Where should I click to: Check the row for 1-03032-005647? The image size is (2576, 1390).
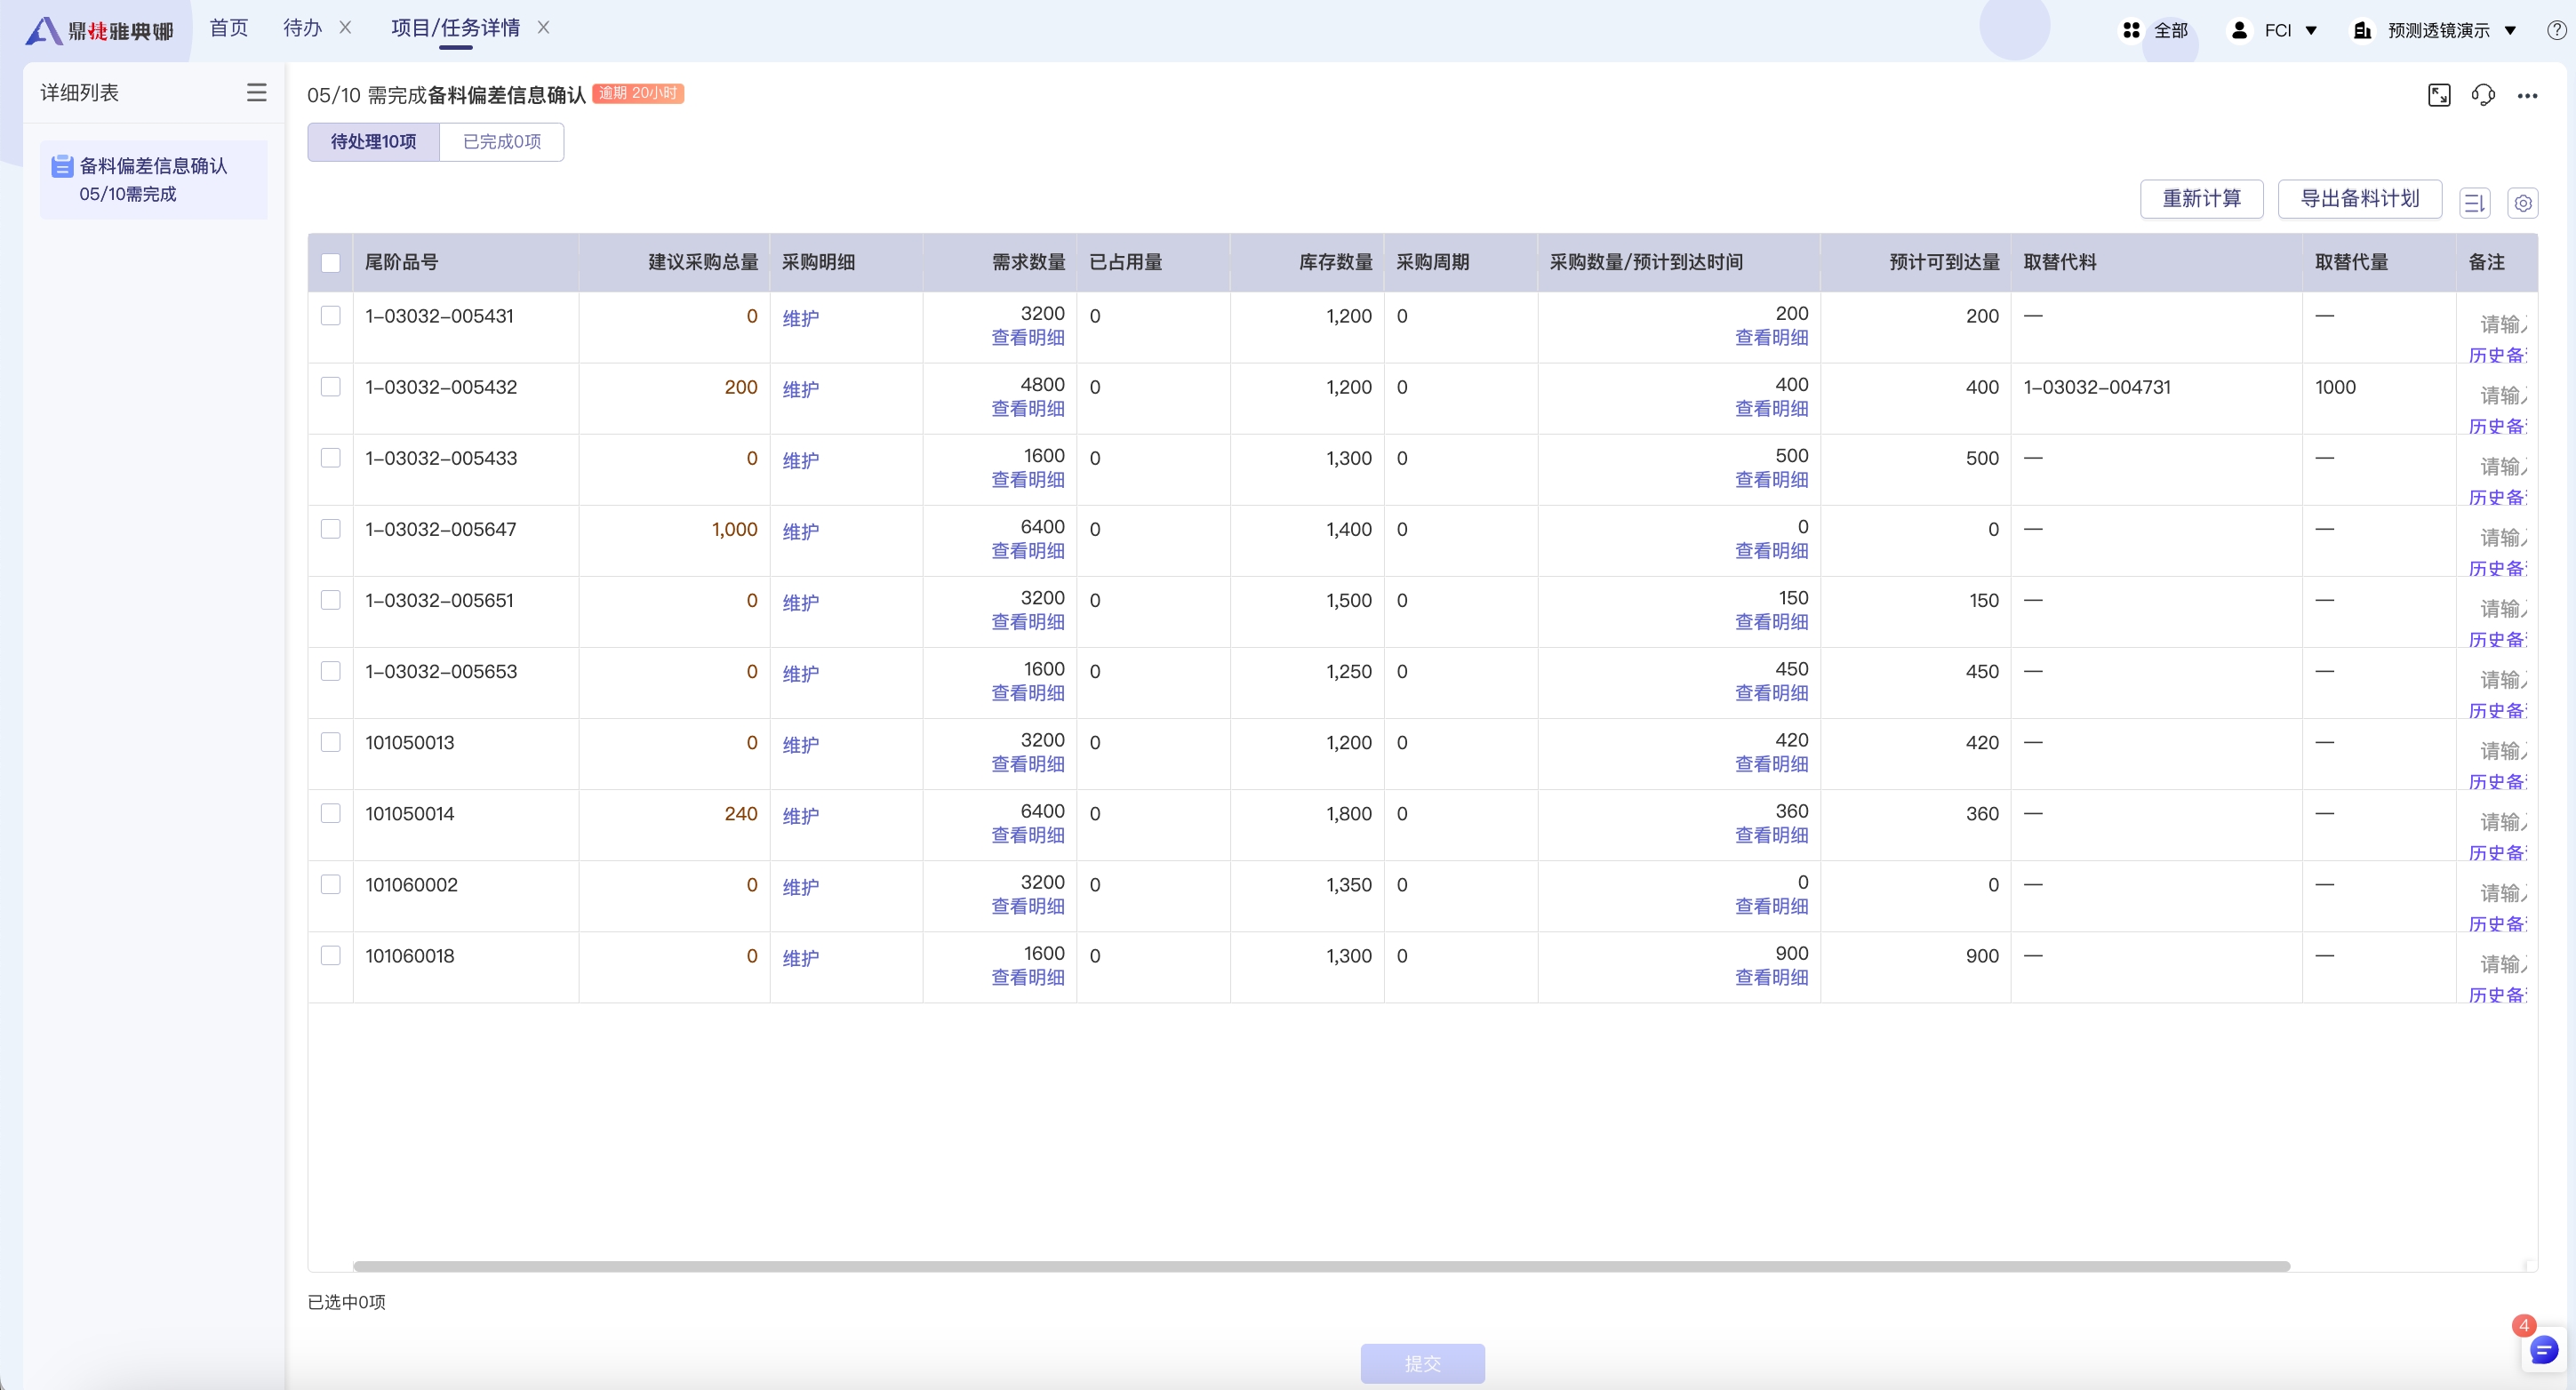point(330,529)
